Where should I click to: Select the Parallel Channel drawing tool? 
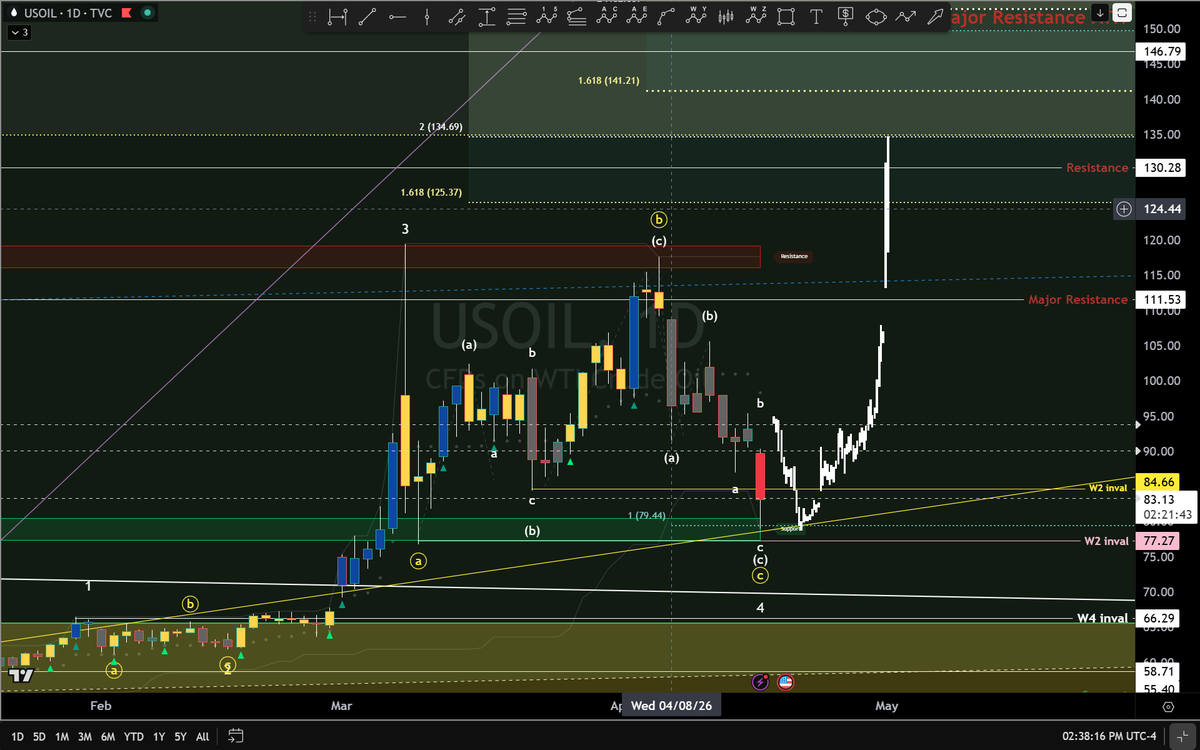click(x=457, y=17)
